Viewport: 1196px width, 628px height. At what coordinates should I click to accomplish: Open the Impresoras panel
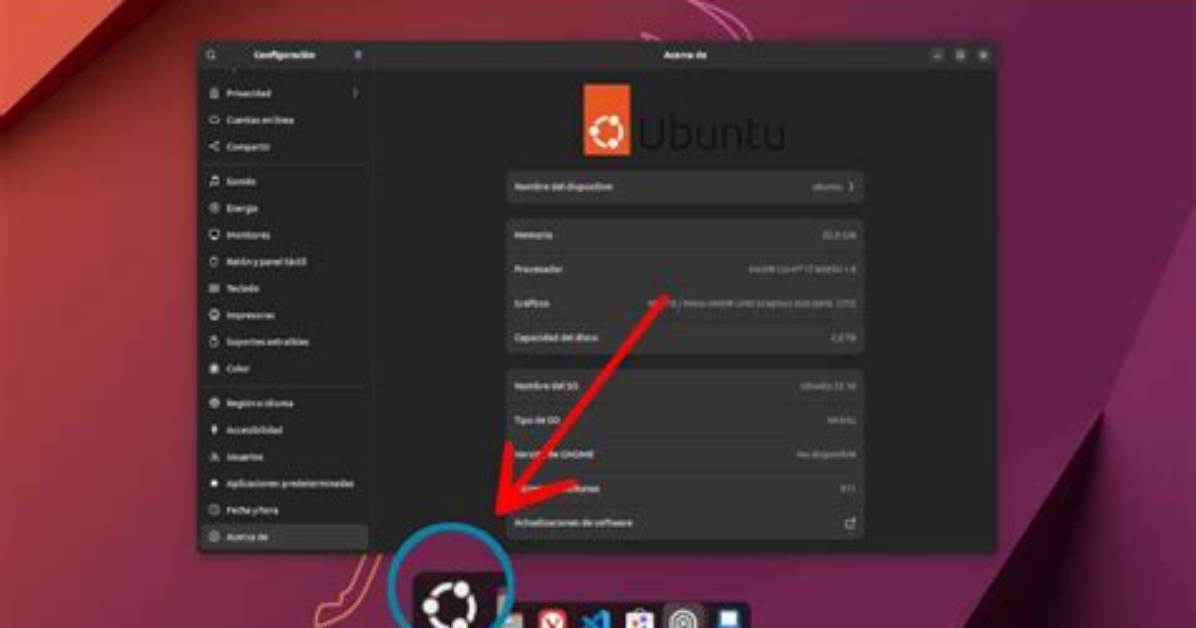point(284,315)
